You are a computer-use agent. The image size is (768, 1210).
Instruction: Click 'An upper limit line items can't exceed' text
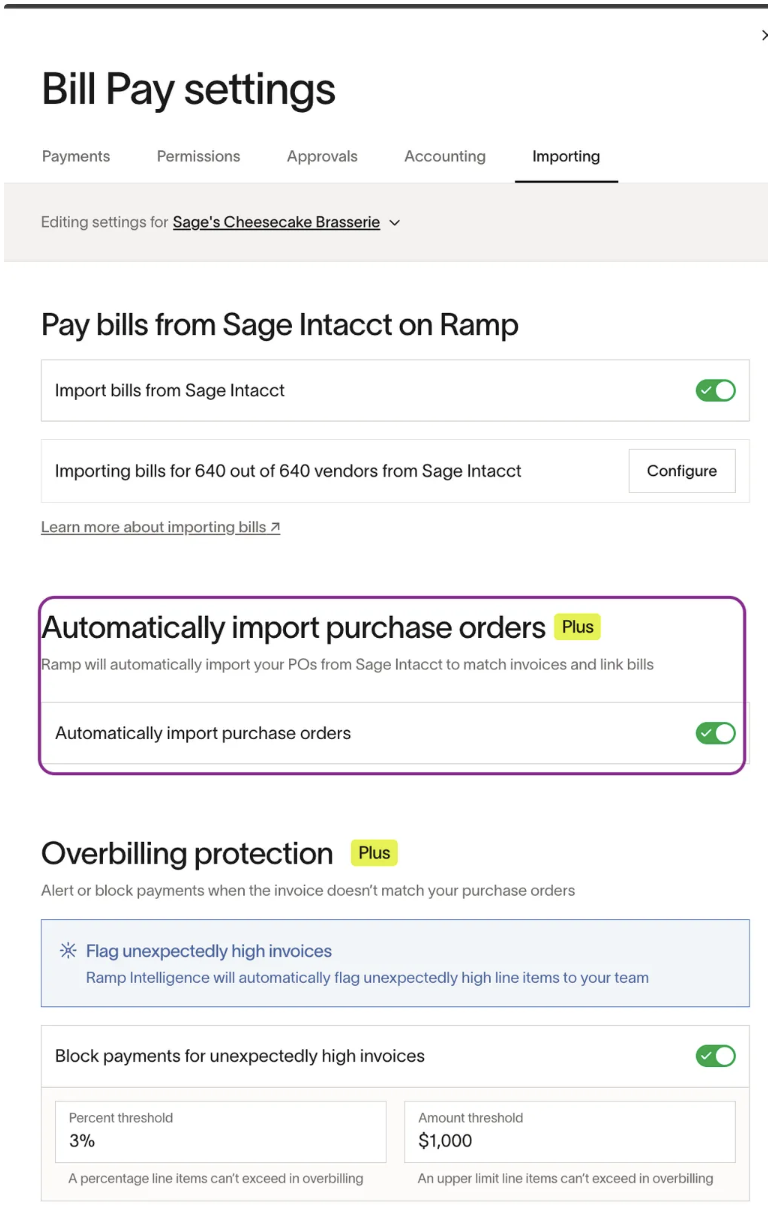[566, 1179]
